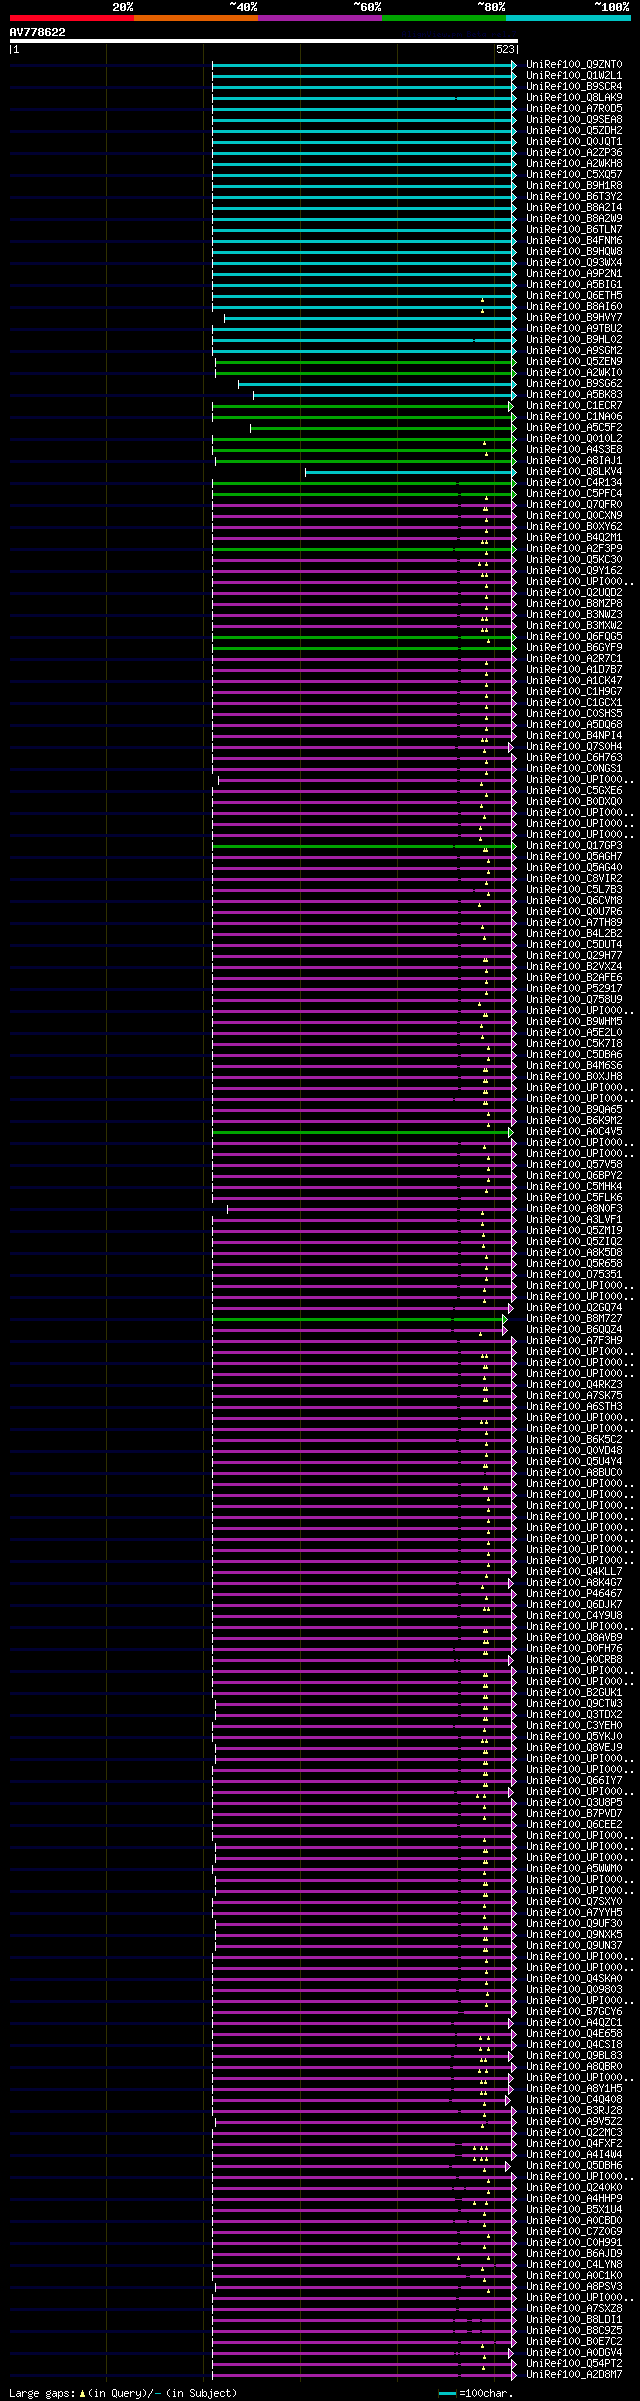Click the 523 query end position label
The height and width of the screenshot is (2401, 640).
coord(505,49)
